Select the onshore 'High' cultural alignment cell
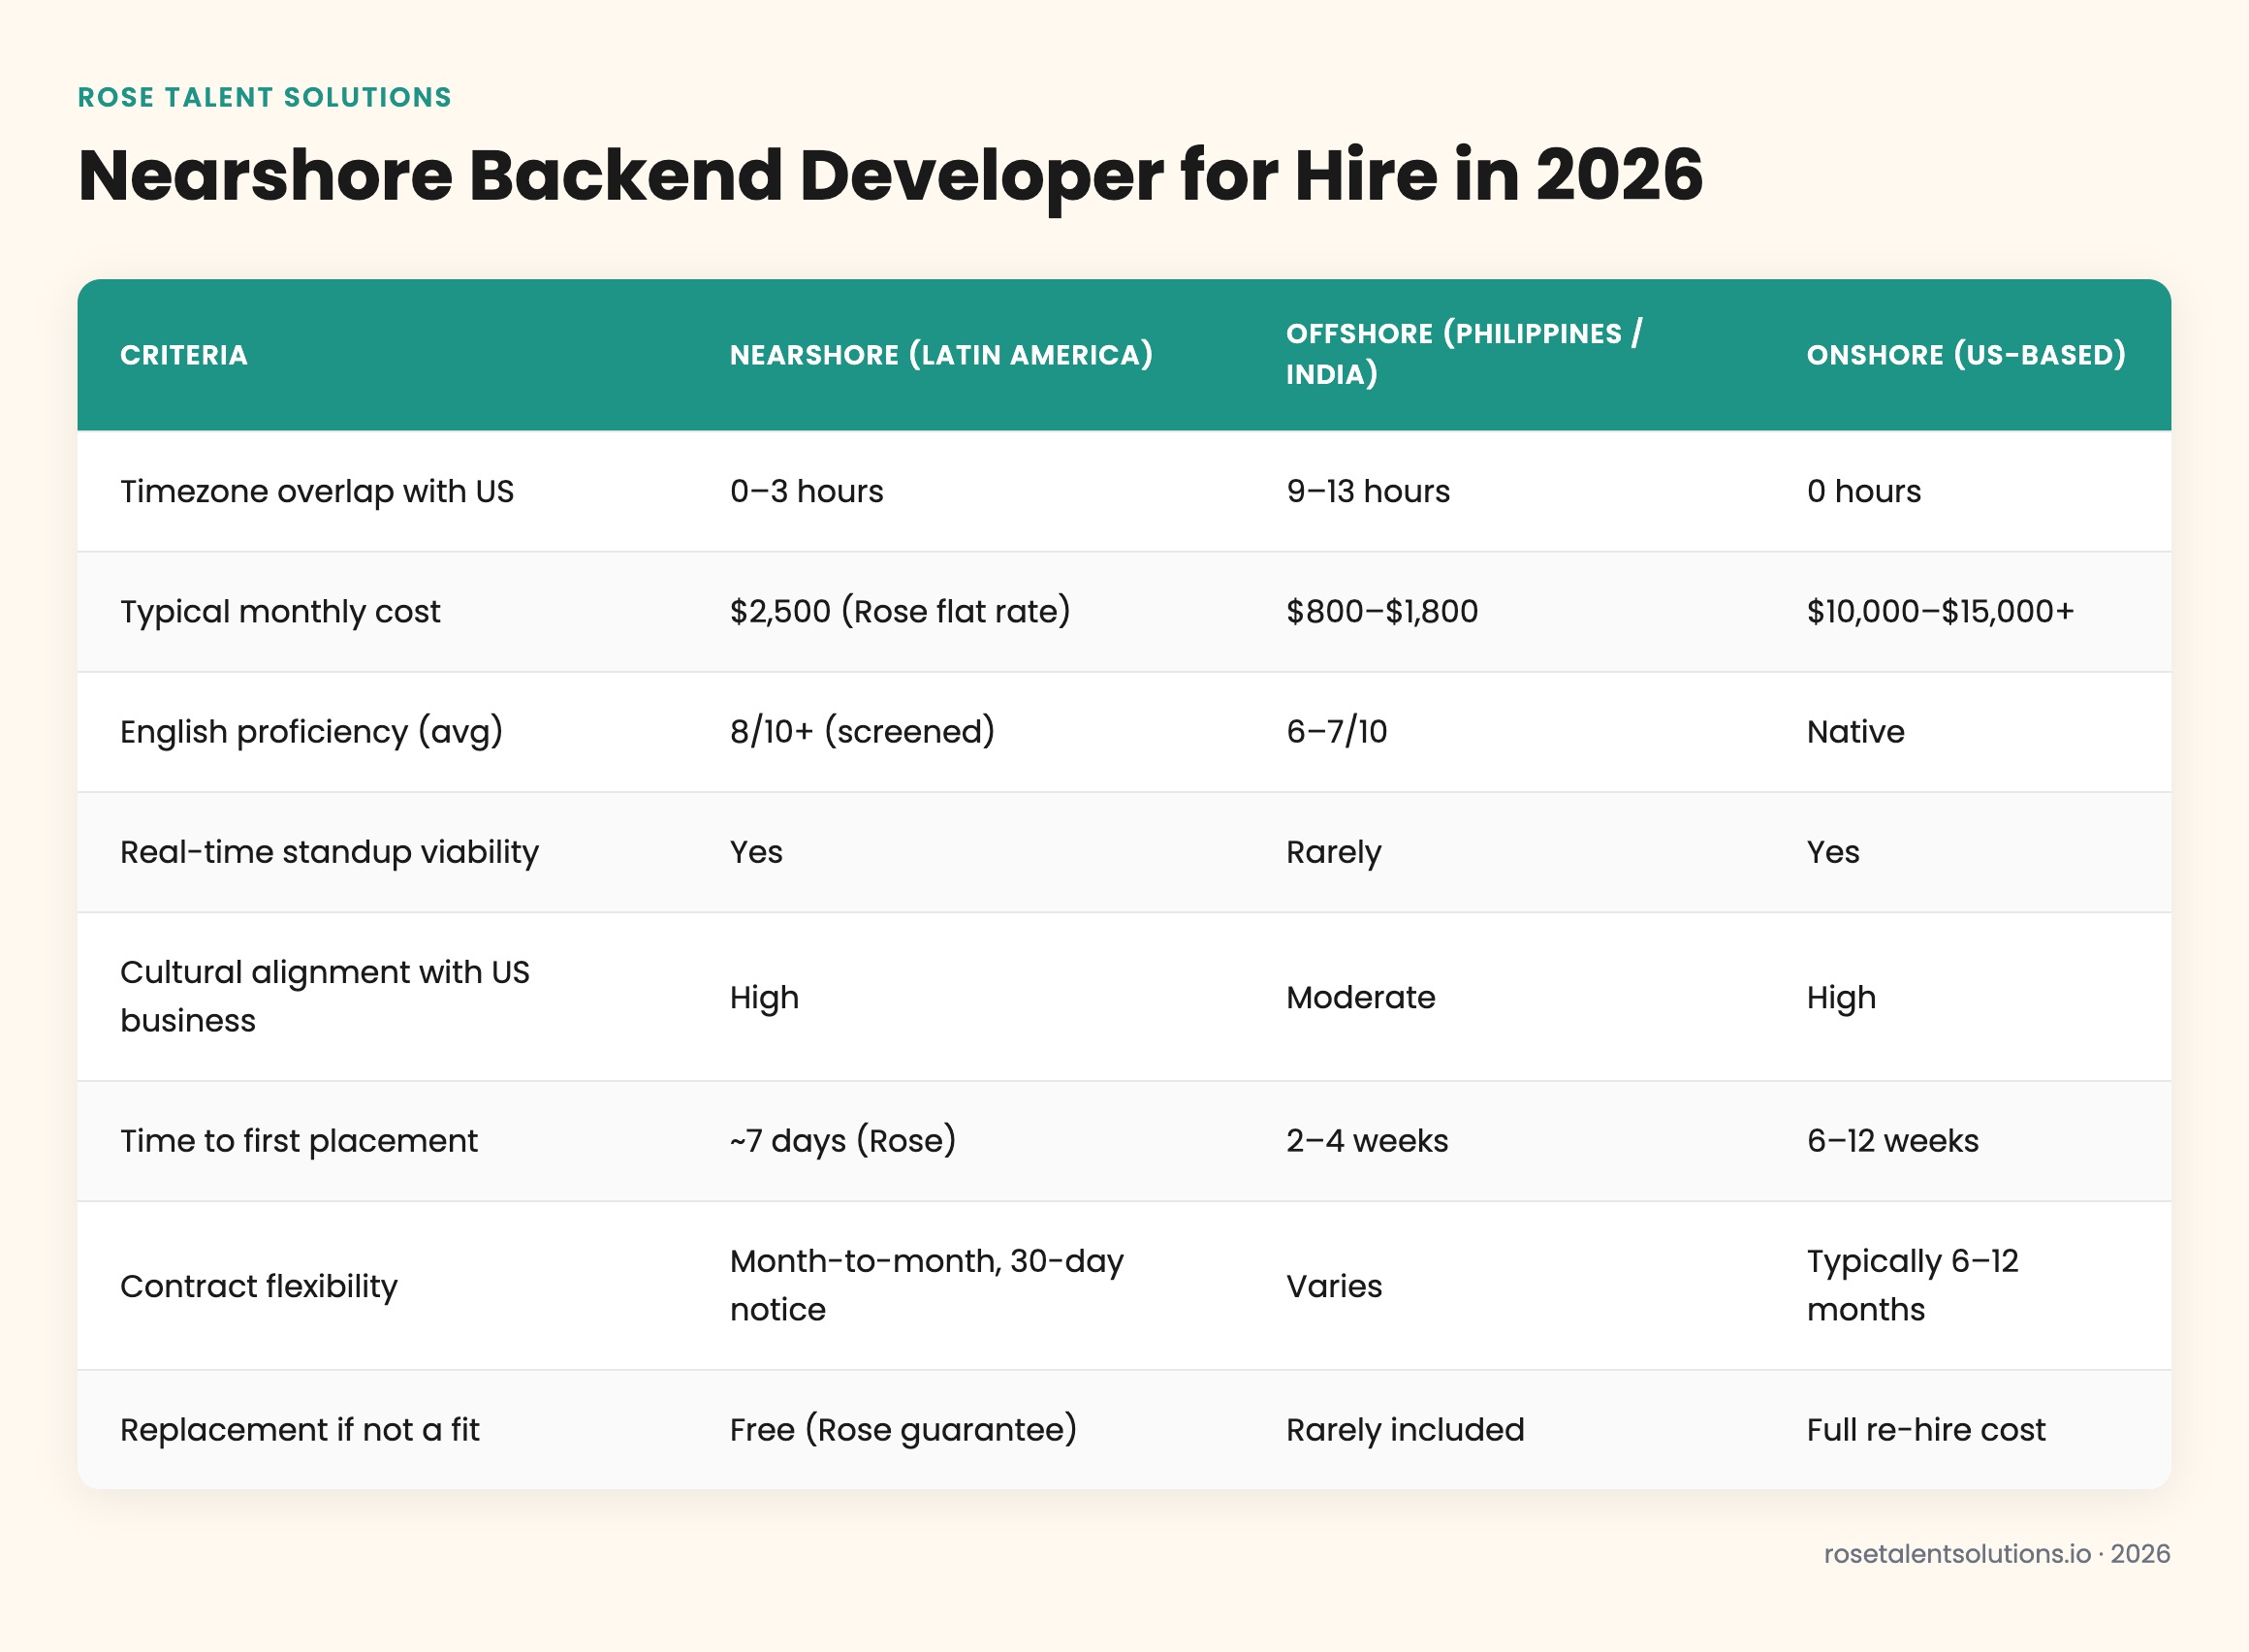The width and height of the screenshot is (2249, 1652). tap(1841, 997)
